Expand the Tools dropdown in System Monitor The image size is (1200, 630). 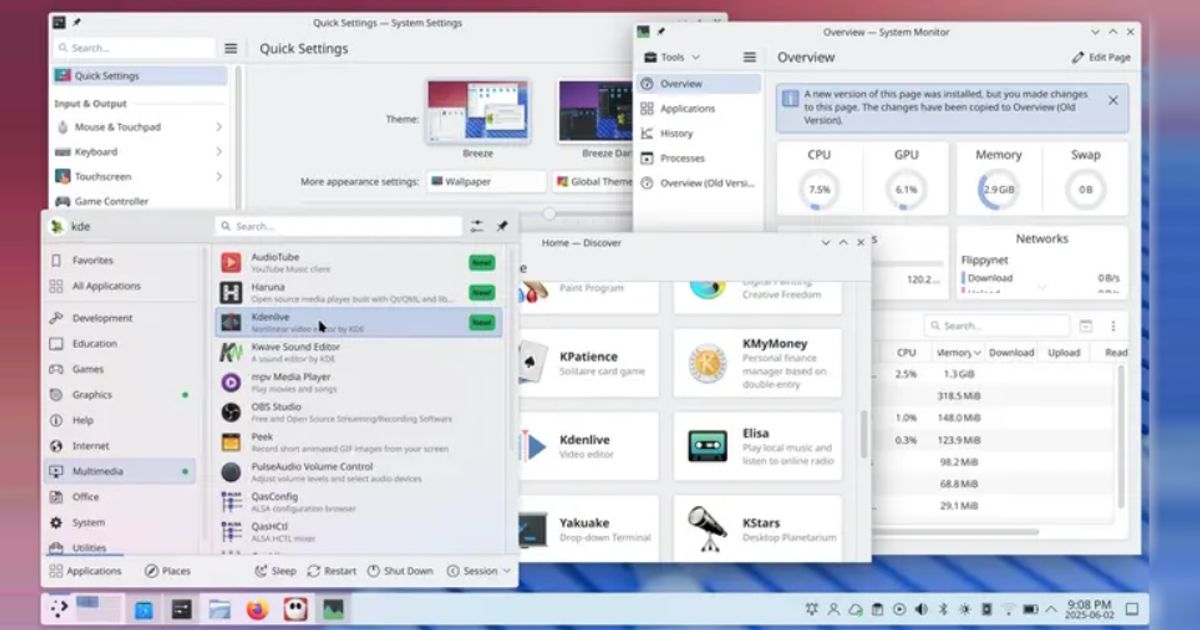[672, 57]
